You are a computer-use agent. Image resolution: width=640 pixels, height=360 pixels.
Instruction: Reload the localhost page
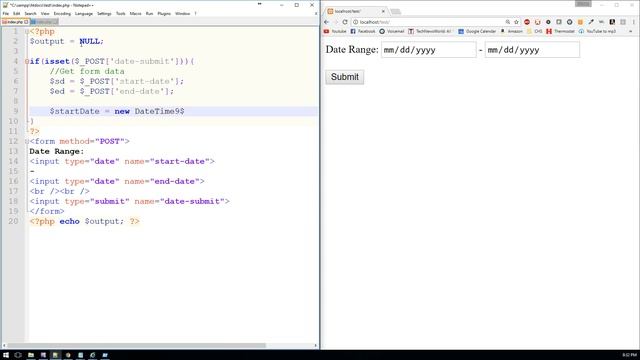(x=345, y=22)
